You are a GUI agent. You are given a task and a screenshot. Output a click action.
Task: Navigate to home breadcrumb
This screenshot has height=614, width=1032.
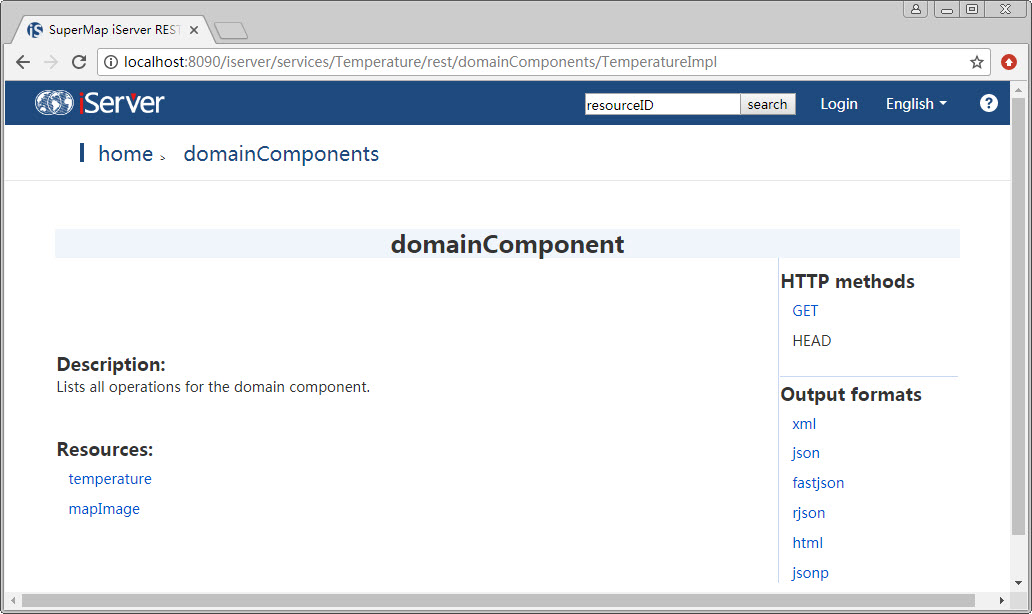click(125, 154)
